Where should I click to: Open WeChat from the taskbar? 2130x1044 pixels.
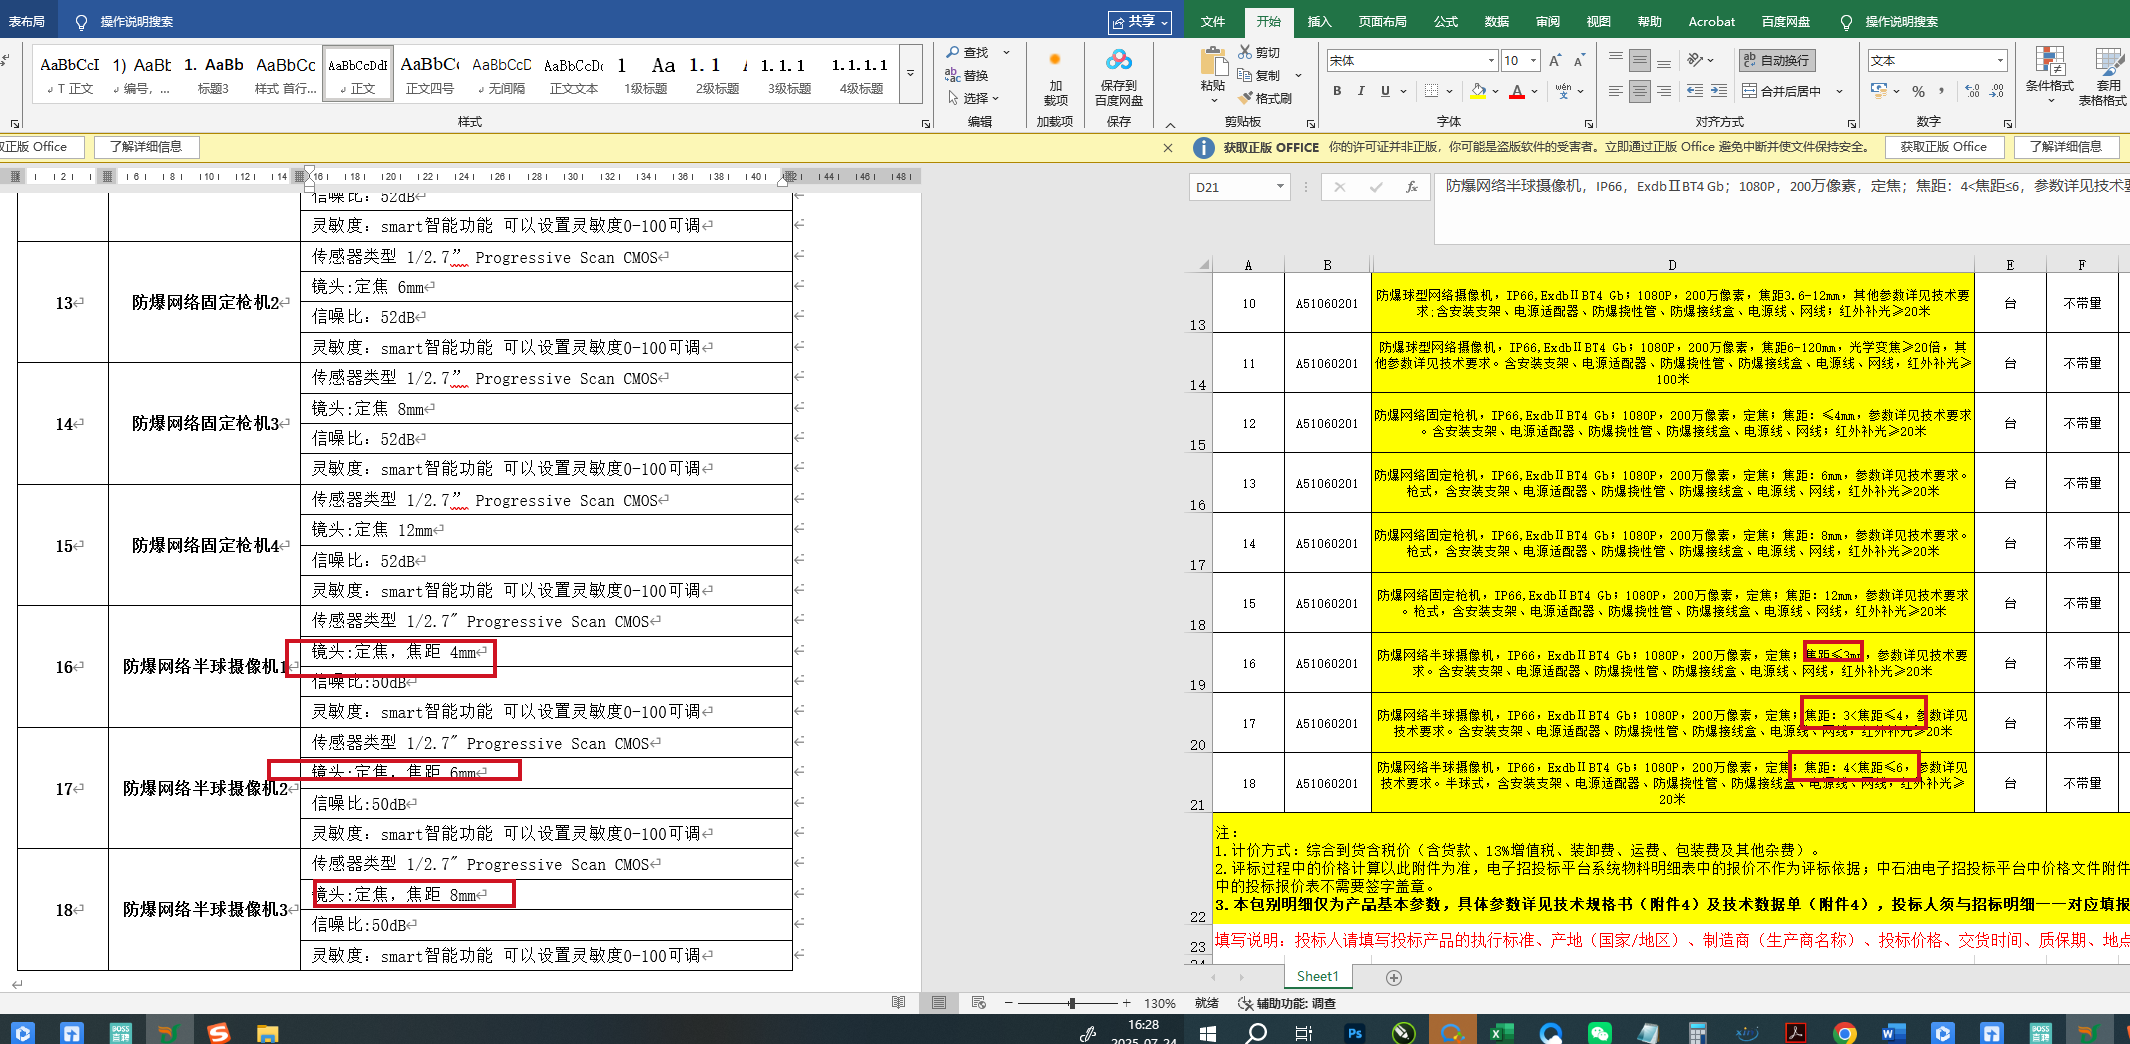pyautogui.click(x=1599, y=1032)
